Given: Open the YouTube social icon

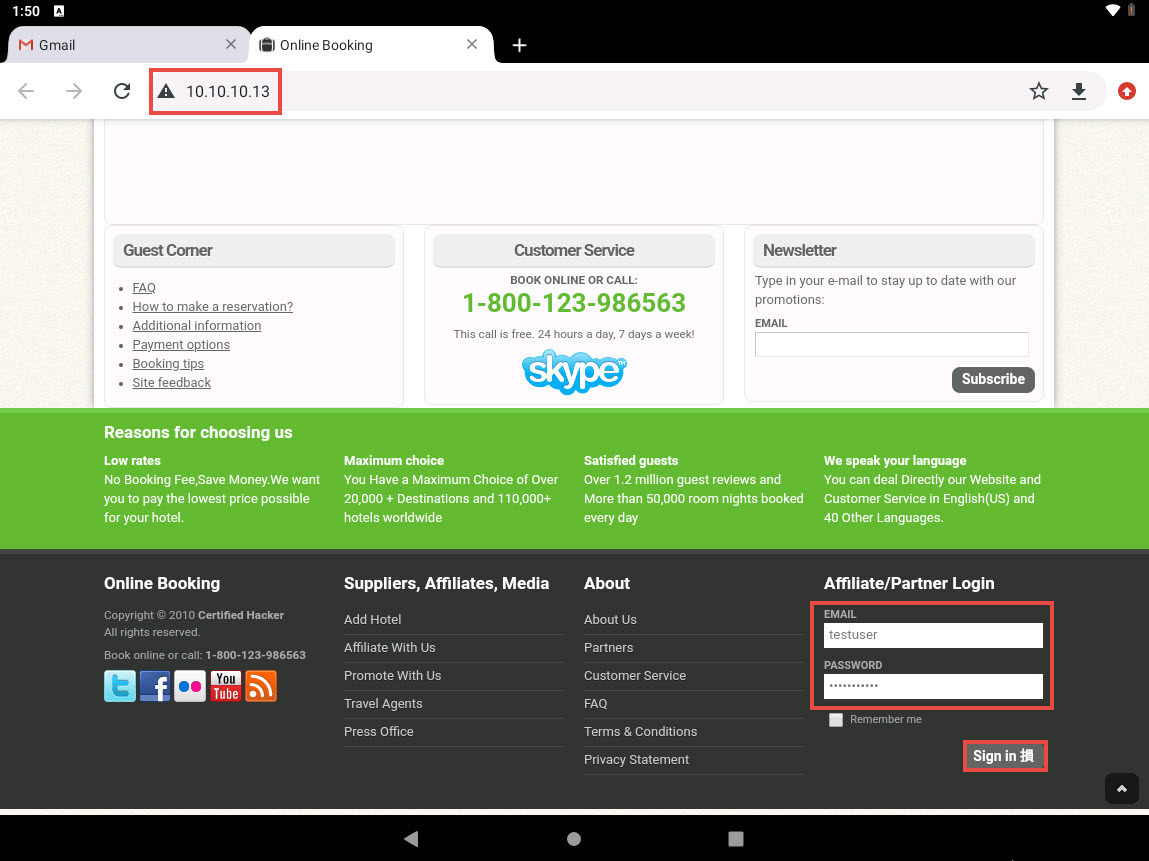Looking at the screenshot, I should point(225,686).
